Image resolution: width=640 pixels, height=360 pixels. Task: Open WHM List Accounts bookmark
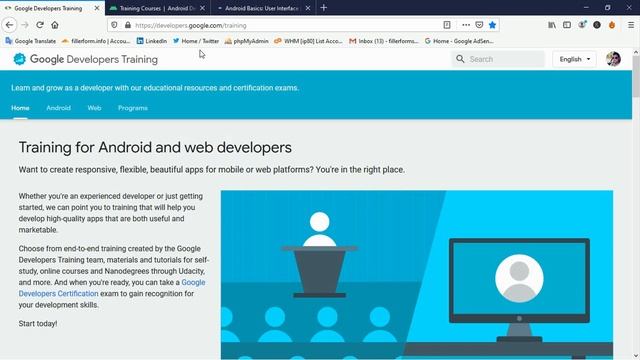(x=309, y=41)
